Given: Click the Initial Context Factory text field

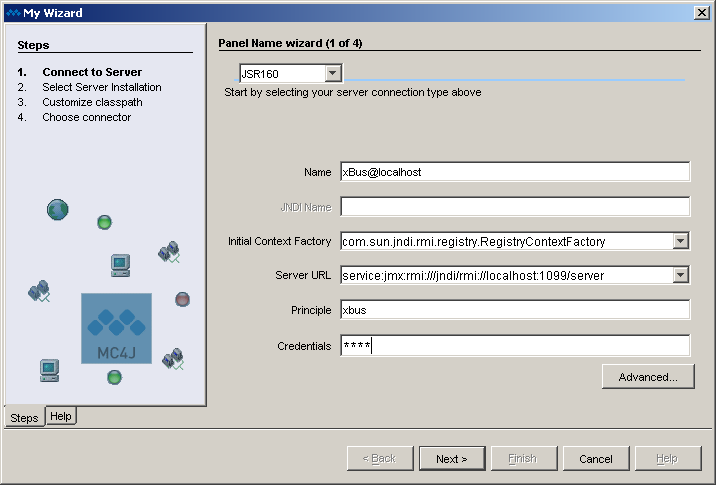Looking at the screenshot, I should [x=506, y=241].
